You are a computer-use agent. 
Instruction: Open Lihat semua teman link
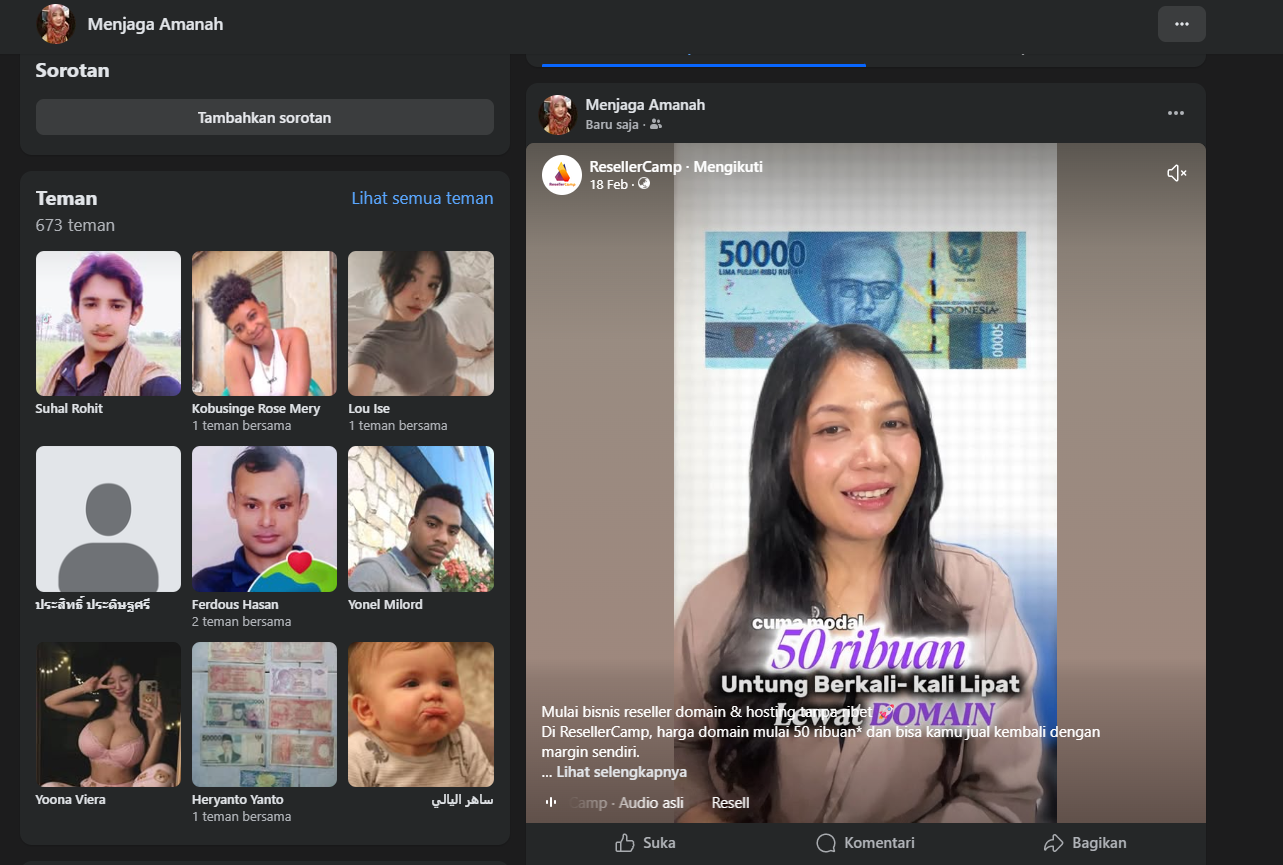click(x=422, y=198)
